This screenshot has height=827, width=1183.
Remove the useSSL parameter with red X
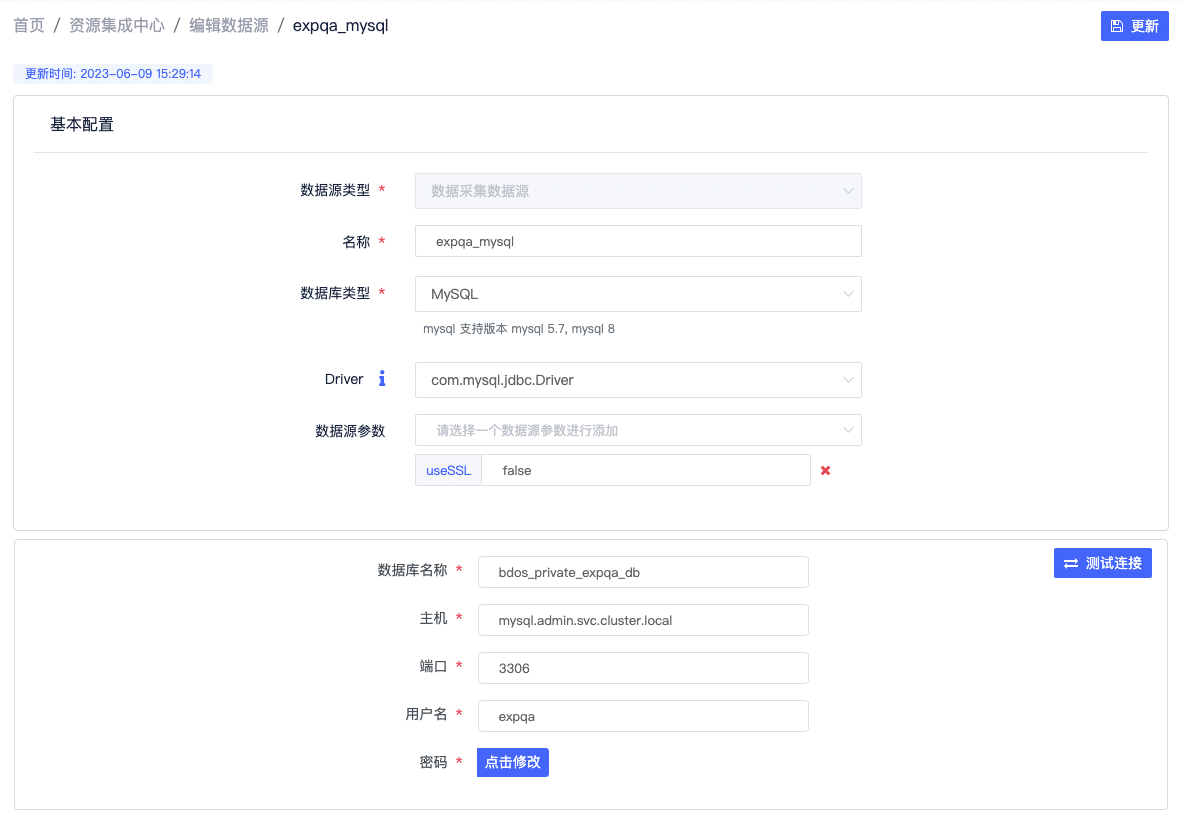click(x=825, y=470)
